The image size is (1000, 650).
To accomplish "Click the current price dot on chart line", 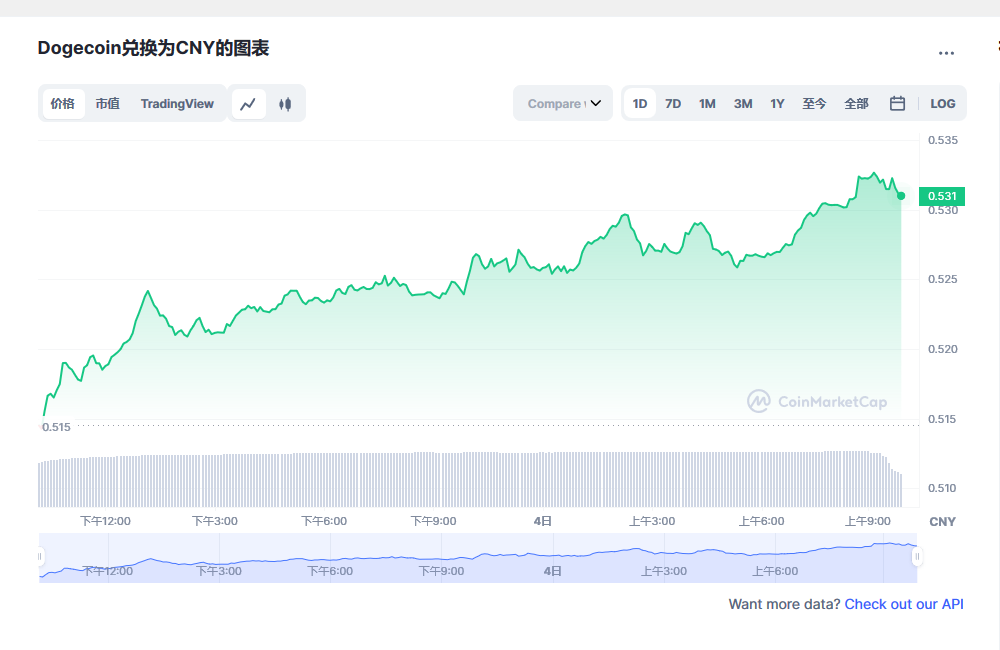I will click(901, 196).
